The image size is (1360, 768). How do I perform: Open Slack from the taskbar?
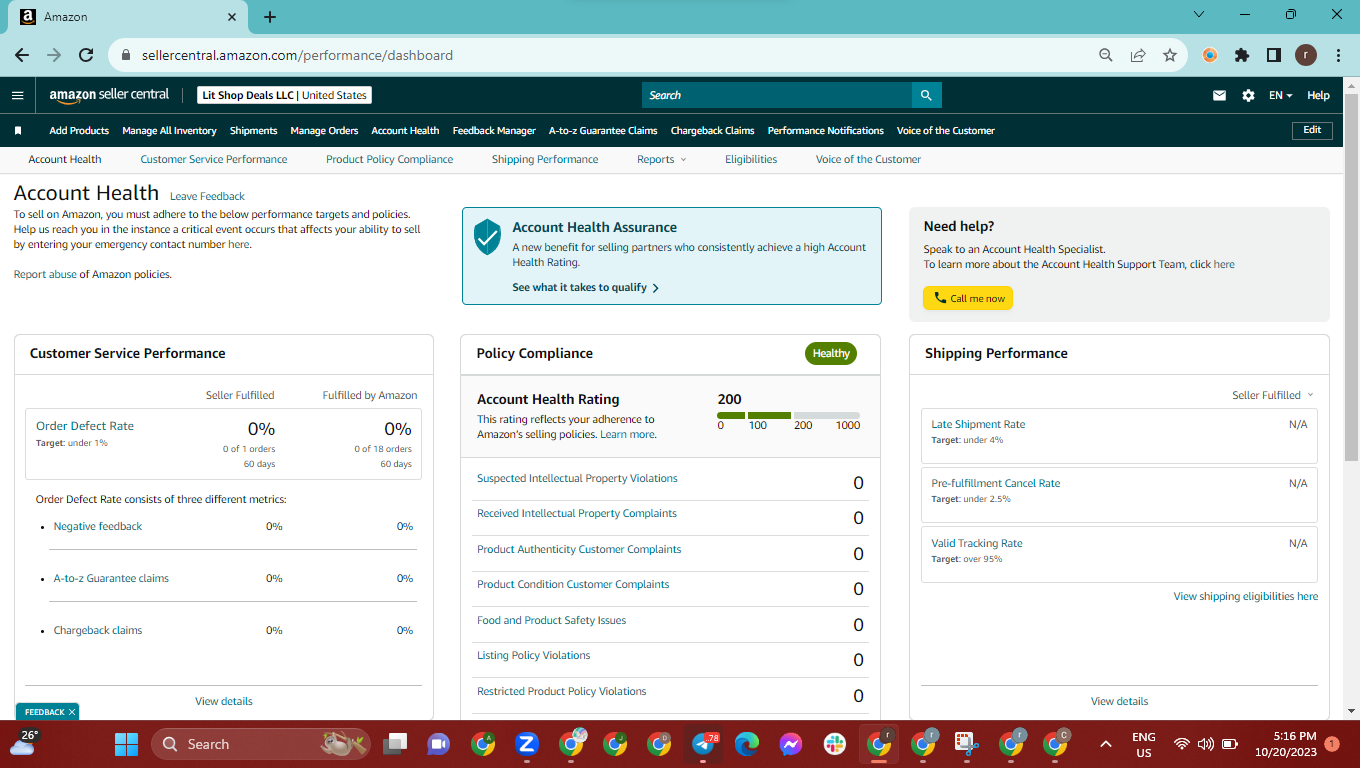coord(835,744)
